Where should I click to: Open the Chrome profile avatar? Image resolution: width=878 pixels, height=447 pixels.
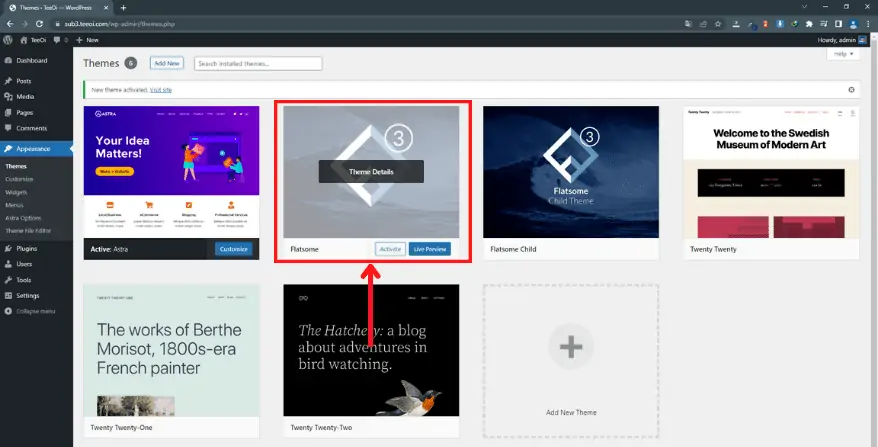(853, 24)
